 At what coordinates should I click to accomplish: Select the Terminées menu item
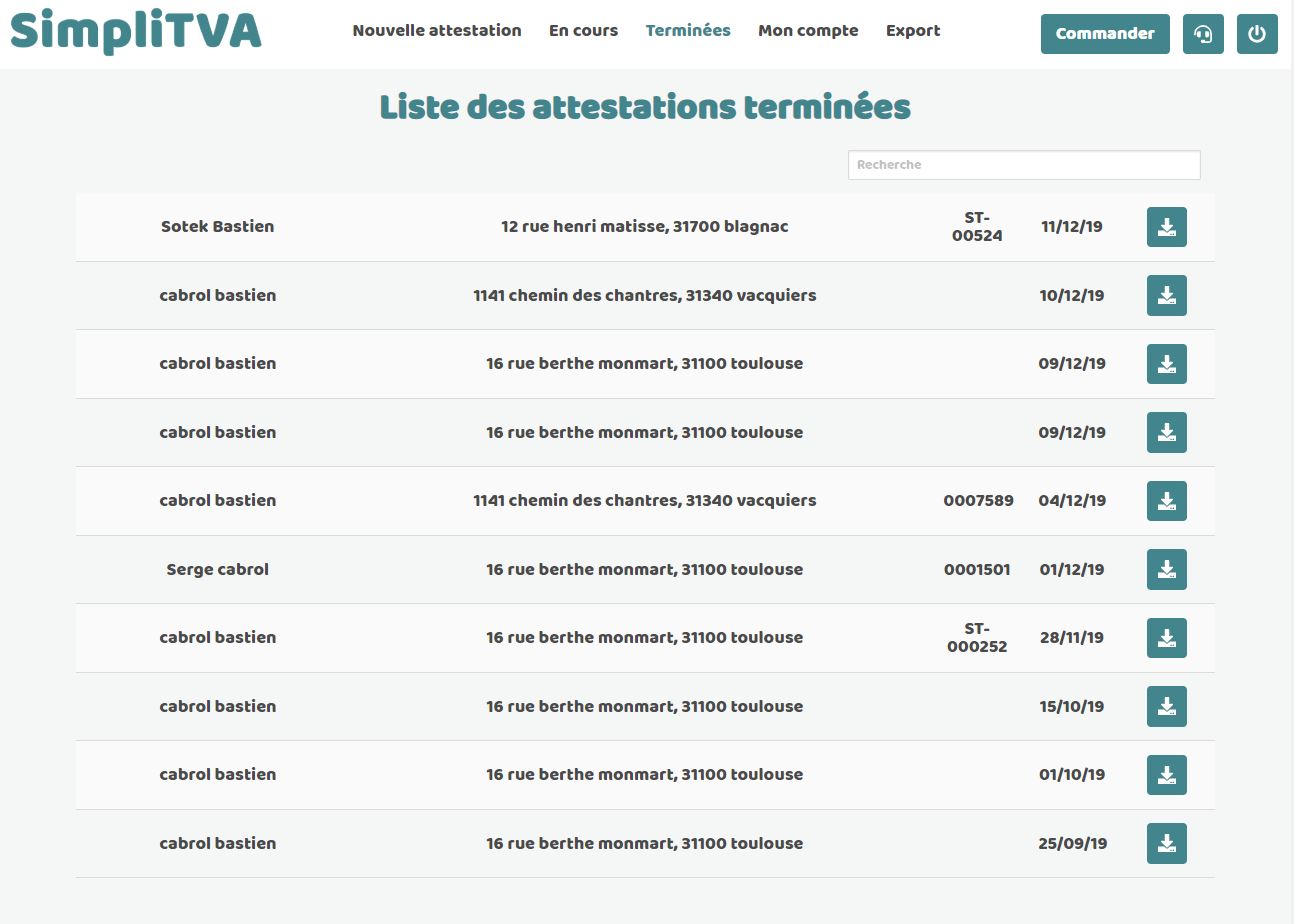point(688,31)
